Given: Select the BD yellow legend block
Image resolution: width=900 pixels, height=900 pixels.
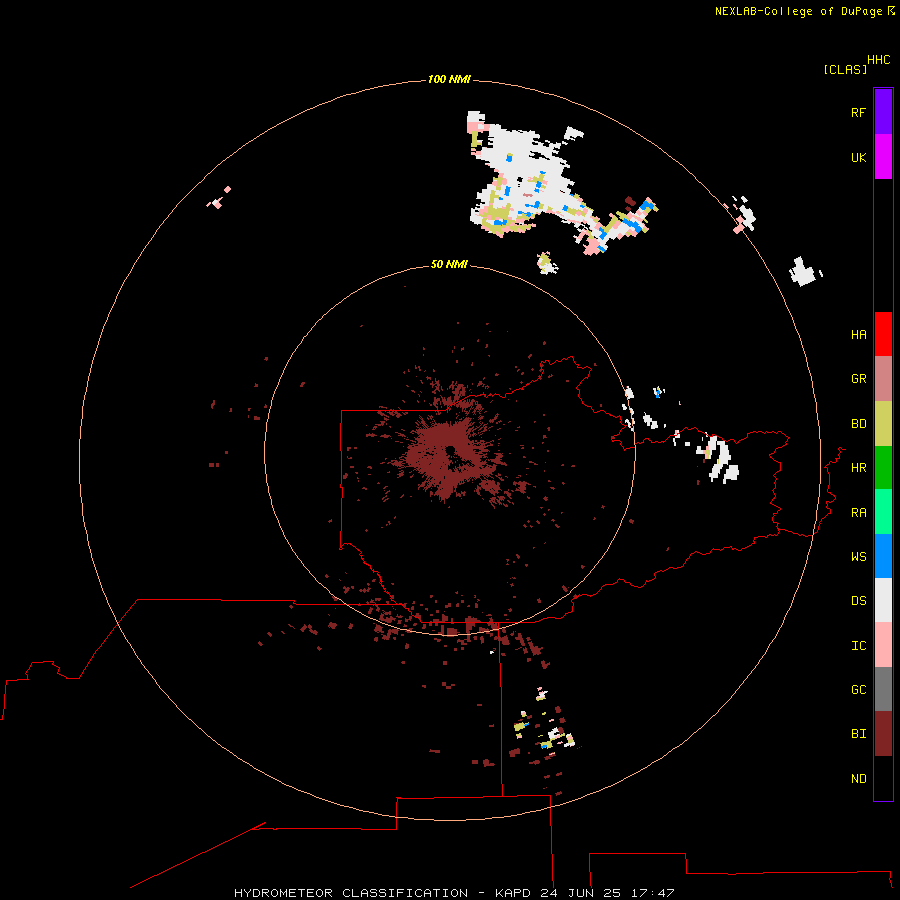Looking at the screenshot, I should coord(883,424).
